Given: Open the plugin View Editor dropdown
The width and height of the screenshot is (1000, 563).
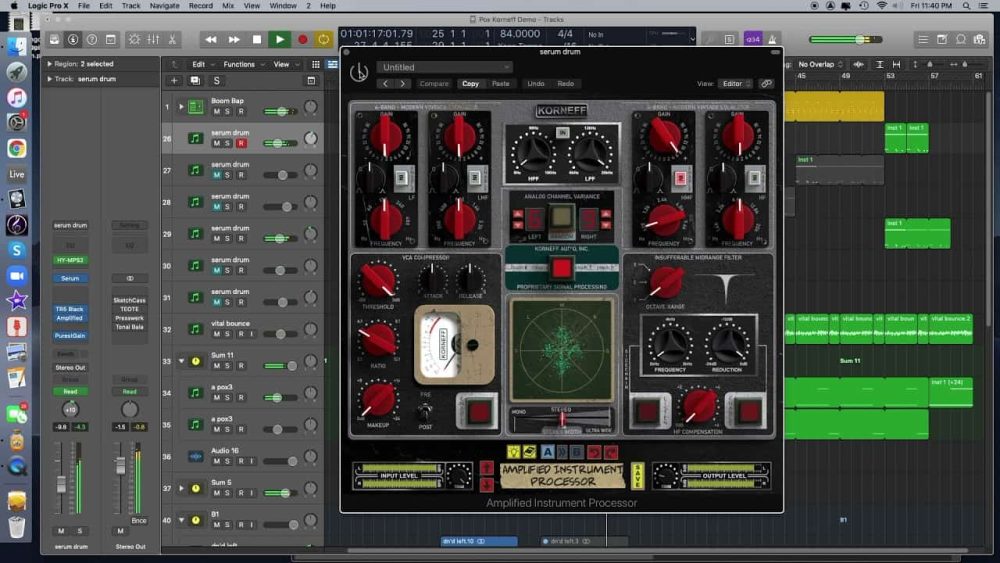Looking at the screenshot, I should (x=735, y=84).
